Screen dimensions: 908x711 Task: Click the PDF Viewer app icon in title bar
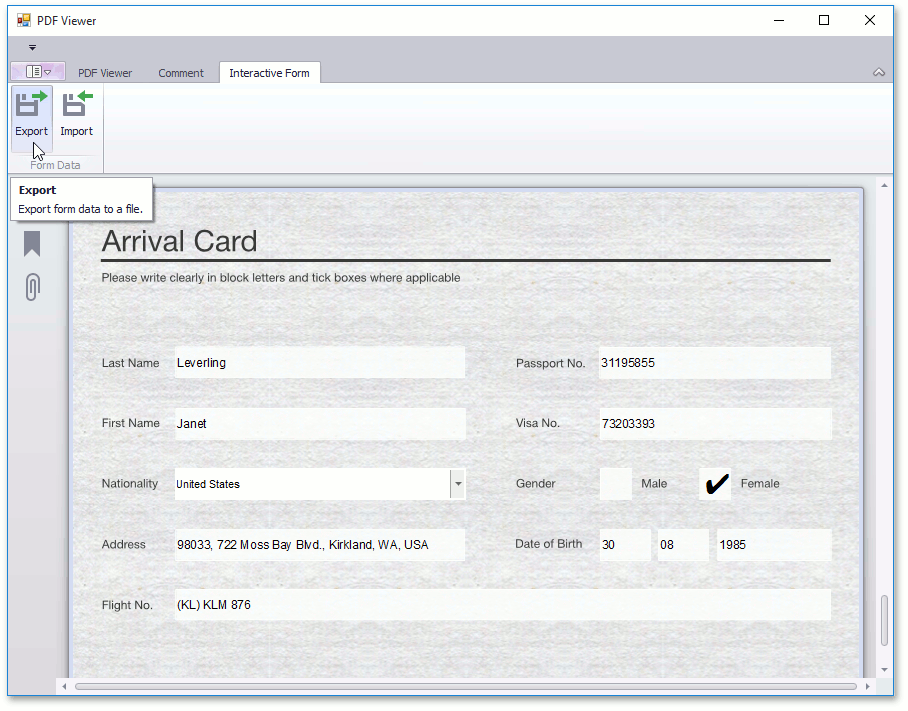tap(24, 20)
